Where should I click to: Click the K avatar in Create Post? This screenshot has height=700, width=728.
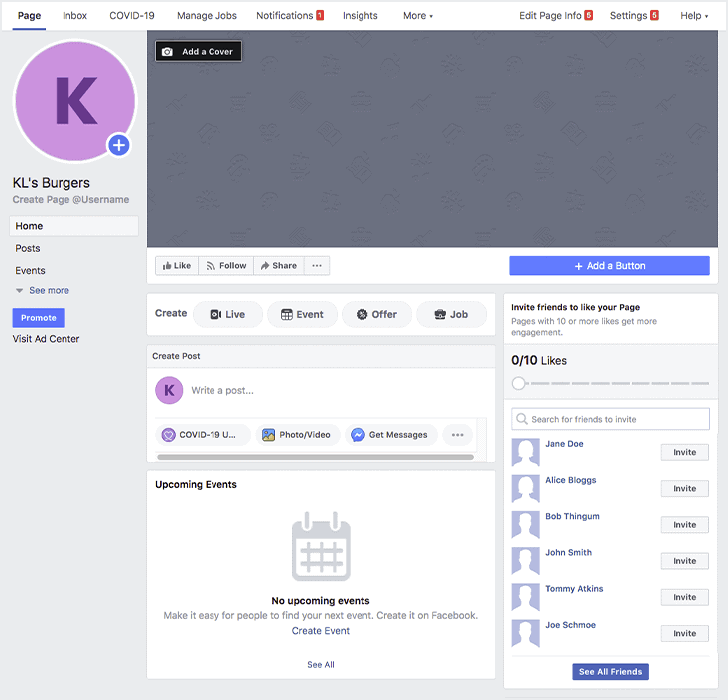tap(169, 390)
